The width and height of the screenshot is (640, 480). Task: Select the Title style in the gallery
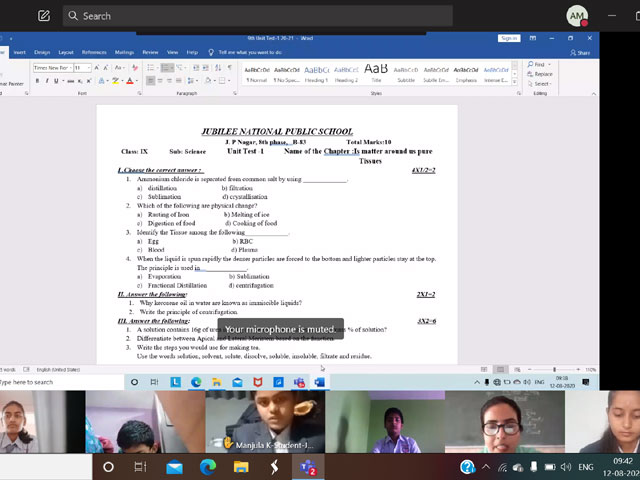point(376,72)
